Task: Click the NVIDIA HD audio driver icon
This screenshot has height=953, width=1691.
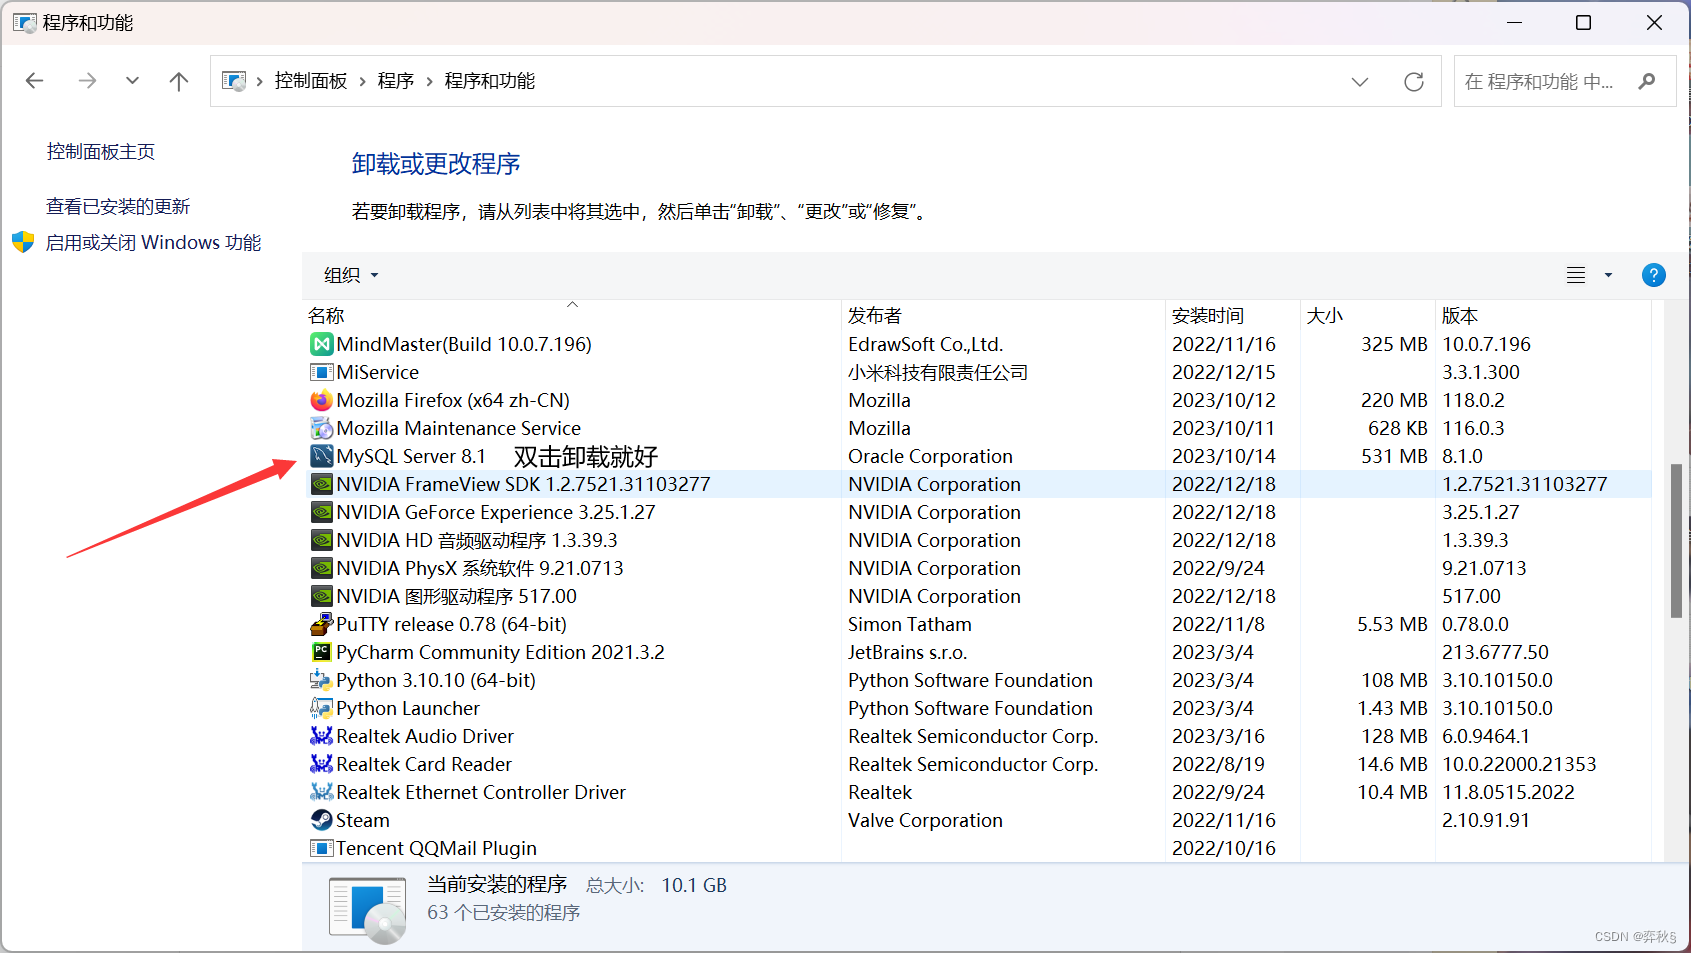Action: coord(321,541)
